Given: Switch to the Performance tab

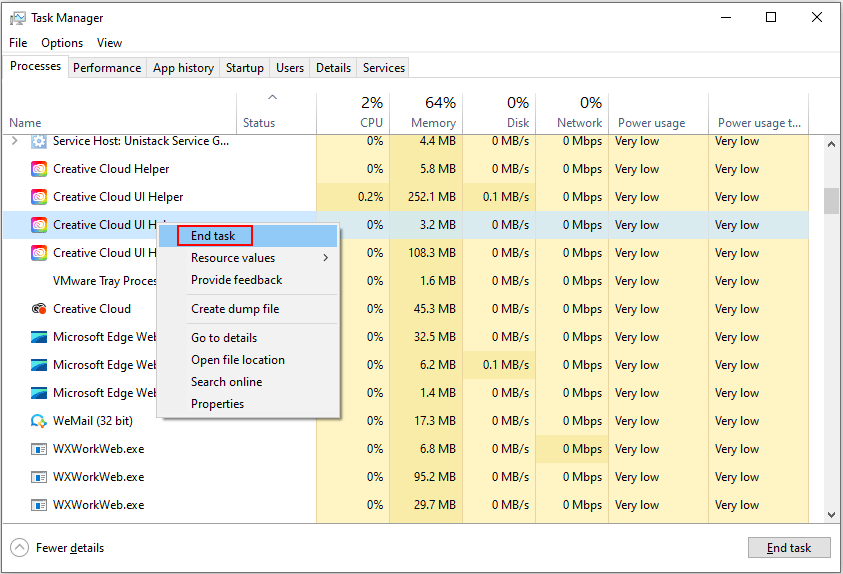Looking at the screenshot, I should pos(107,68).
